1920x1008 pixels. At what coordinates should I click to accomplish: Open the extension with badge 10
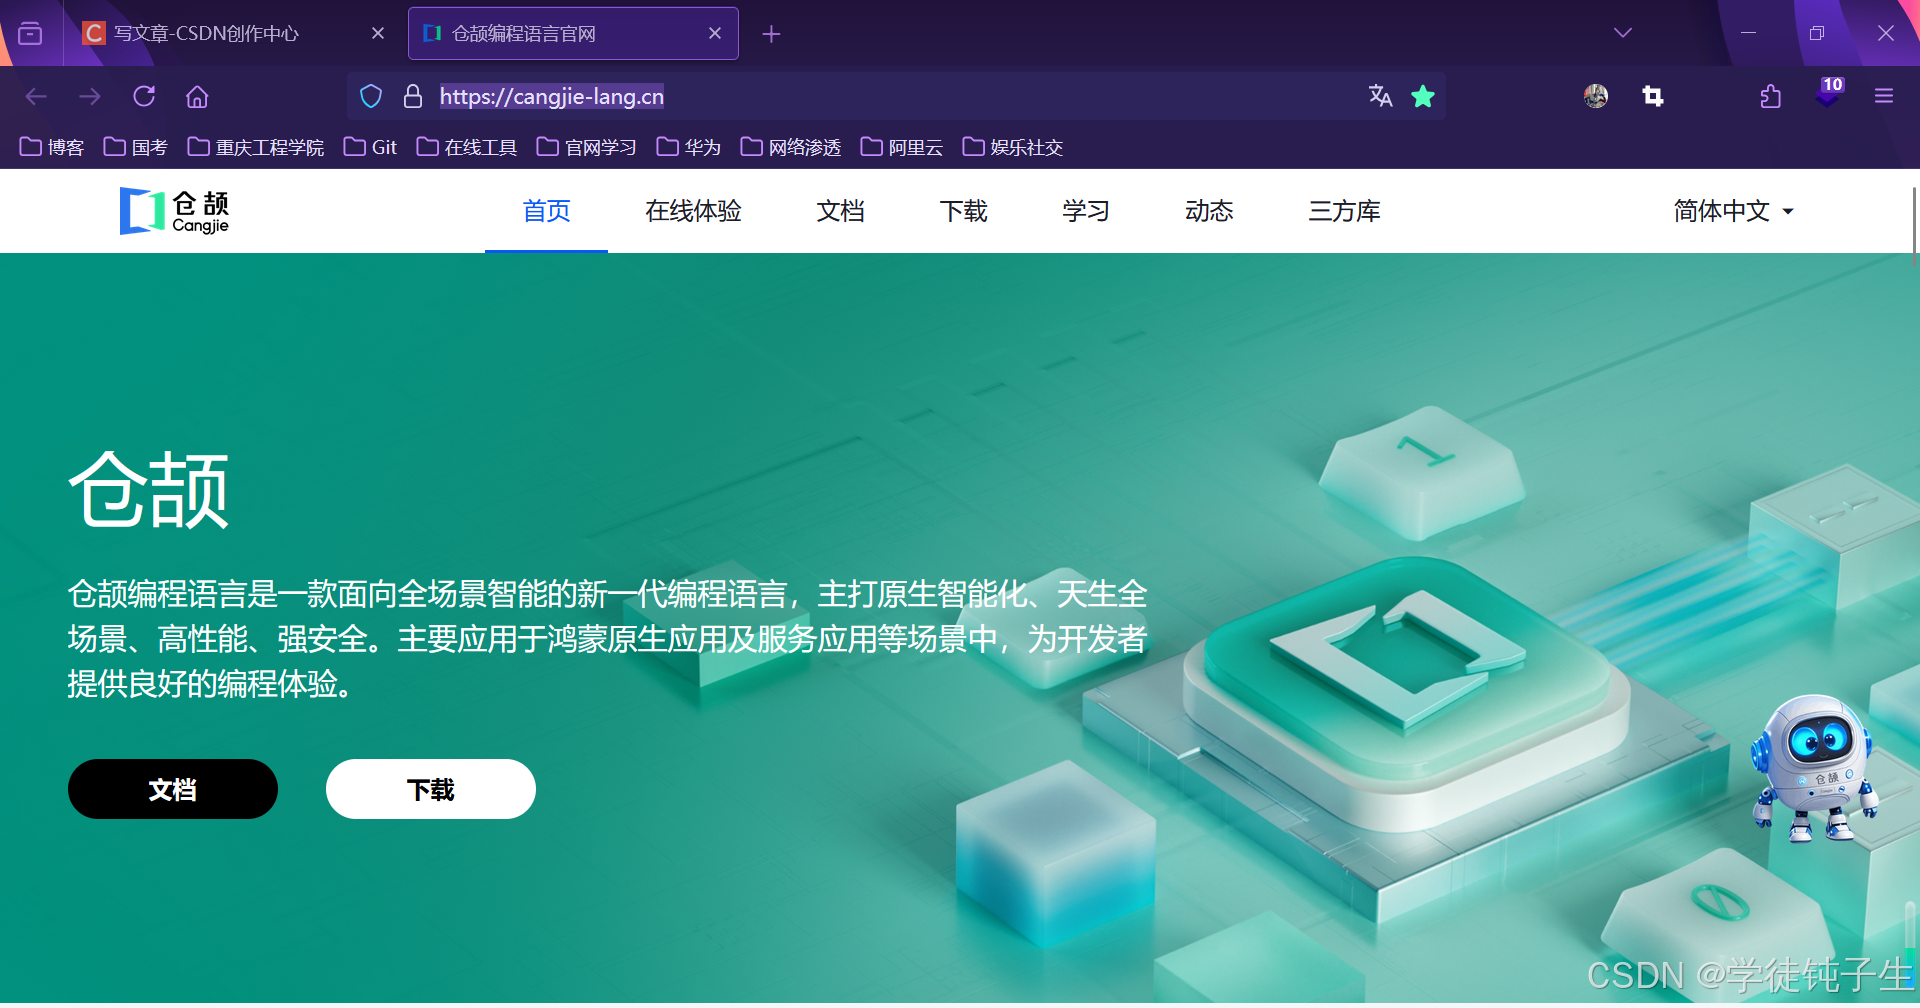(x=1828, y=92)
